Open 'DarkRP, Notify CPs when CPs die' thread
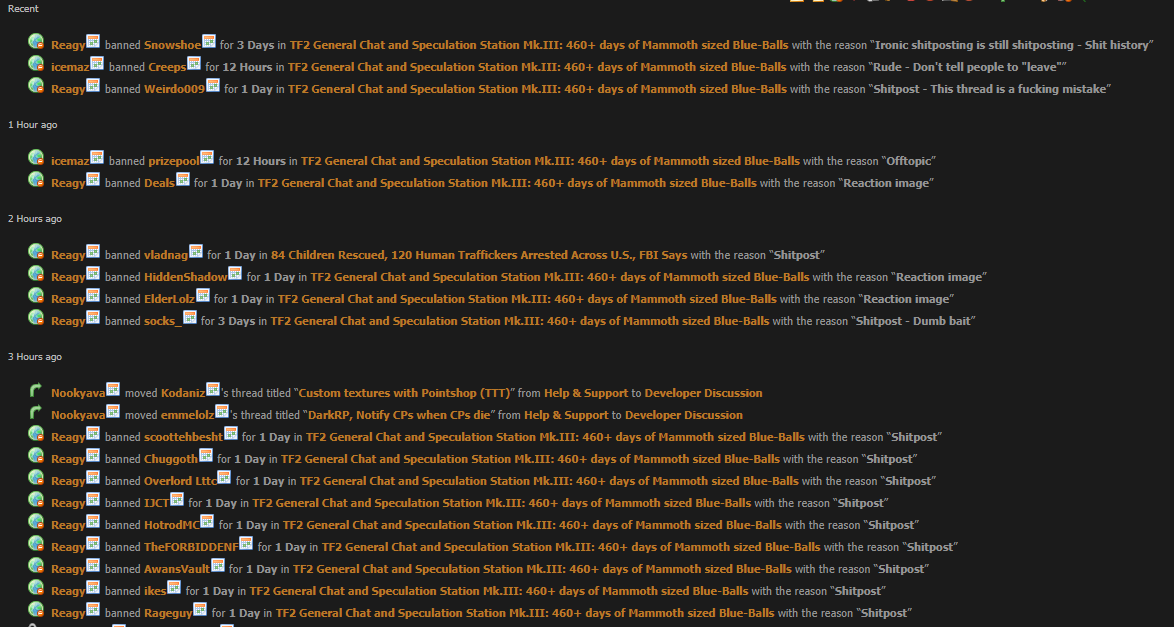Viewport: 1174px width, 627px height. tap(401, 415)
